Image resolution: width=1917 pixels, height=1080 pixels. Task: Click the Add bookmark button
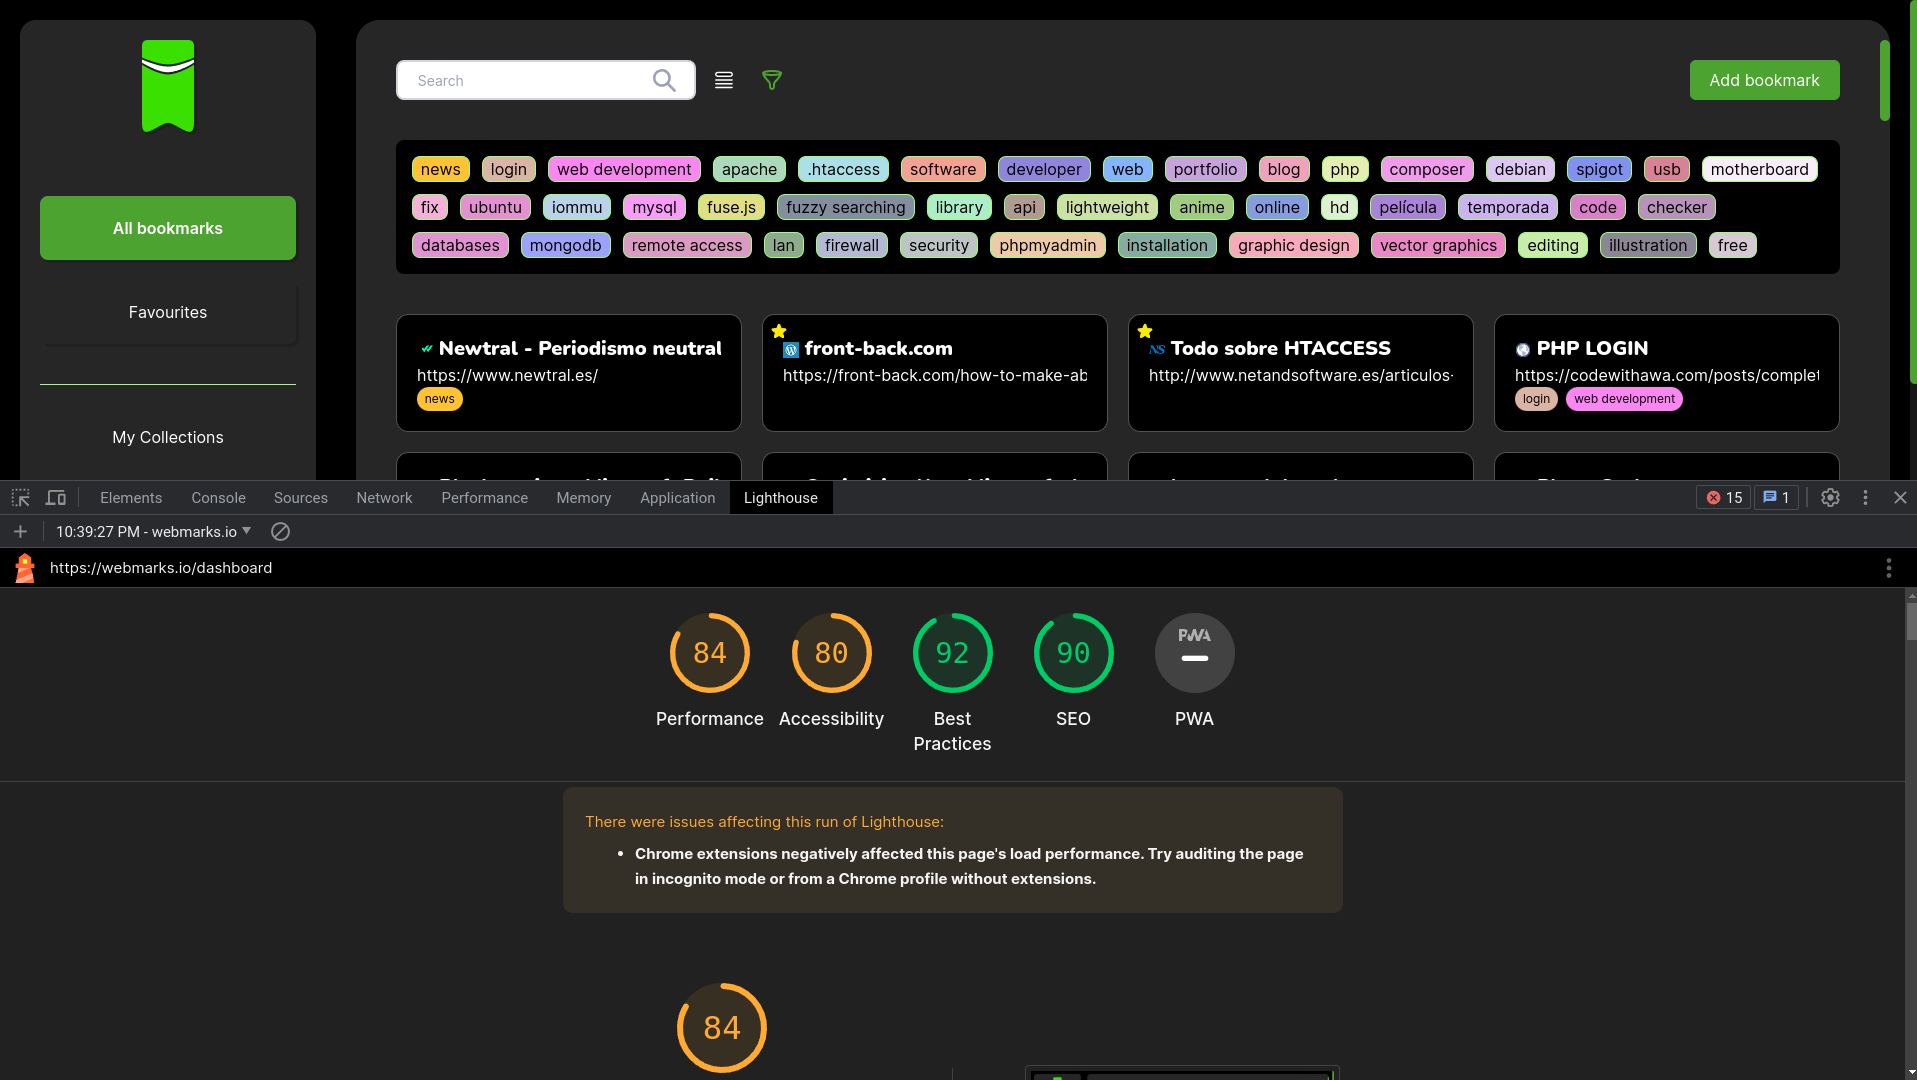click(1764, 80)
